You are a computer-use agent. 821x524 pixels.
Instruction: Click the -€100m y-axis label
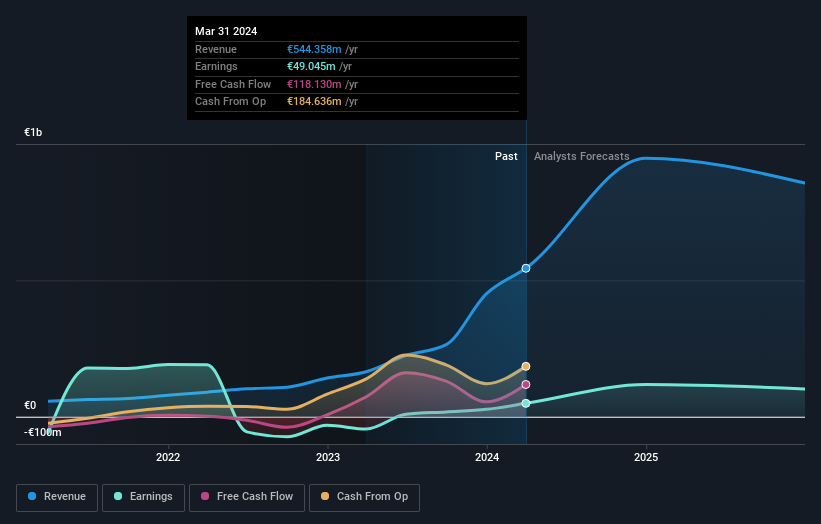(42, 432)
